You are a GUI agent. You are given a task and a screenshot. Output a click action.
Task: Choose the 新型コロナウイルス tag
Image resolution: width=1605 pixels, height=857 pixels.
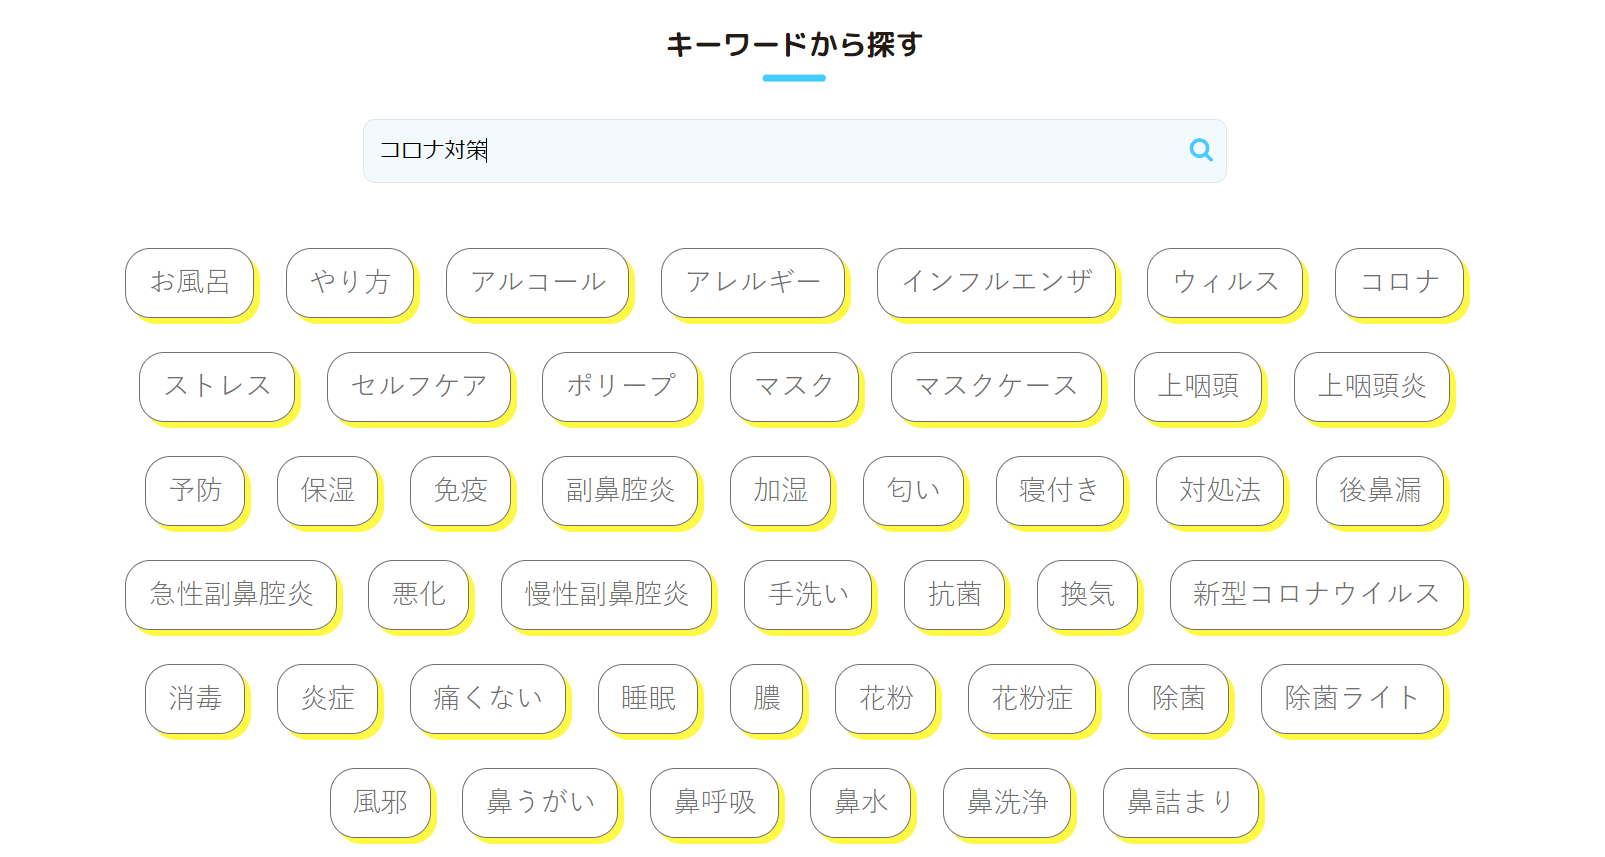(1316, 595)
